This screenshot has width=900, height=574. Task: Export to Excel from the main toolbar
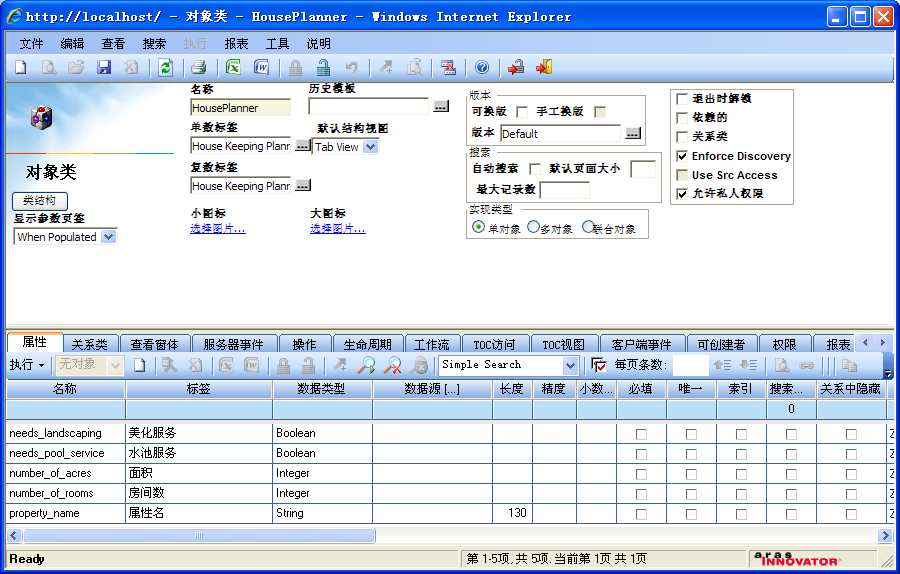(233, 68)
